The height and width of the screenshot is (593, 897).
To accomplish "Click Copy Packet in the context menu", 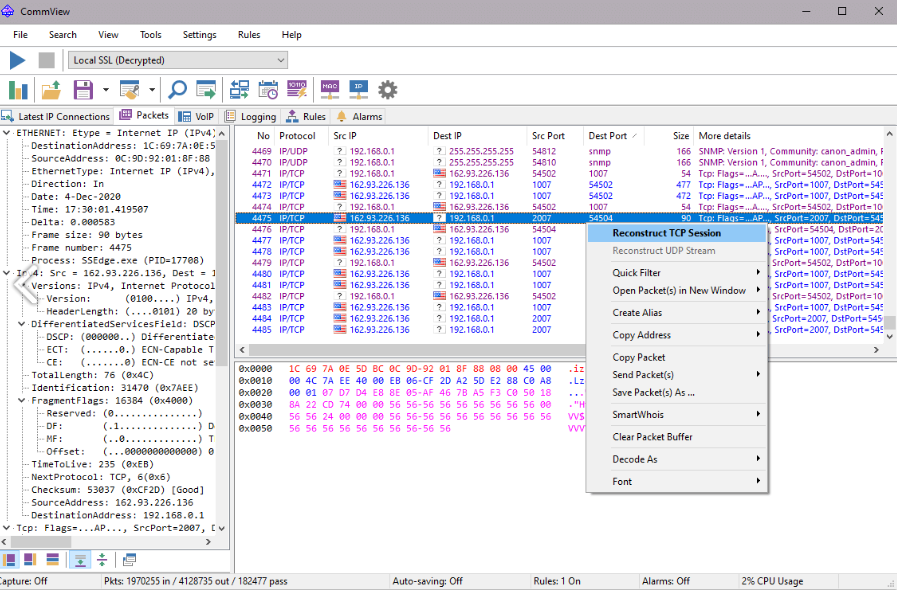I will [638, 357].
